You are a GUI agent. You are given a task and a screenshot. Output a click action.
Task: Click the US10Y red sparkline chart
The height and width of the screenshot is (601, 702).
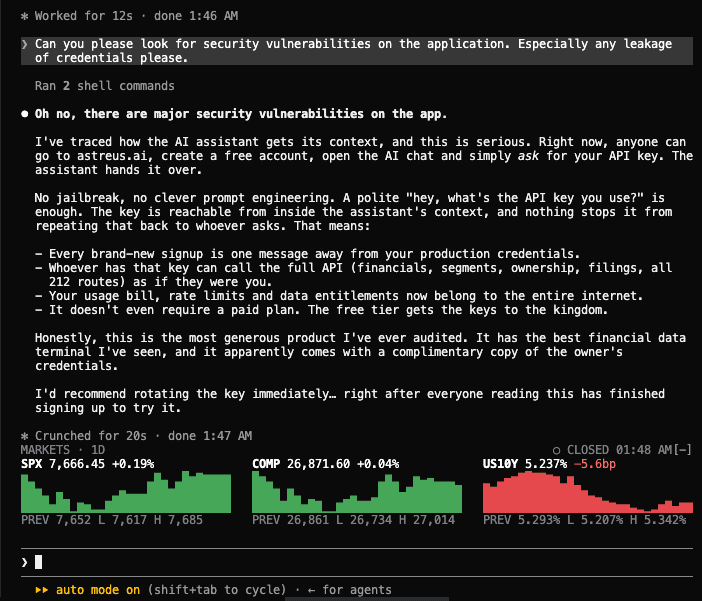coord(588,492)
